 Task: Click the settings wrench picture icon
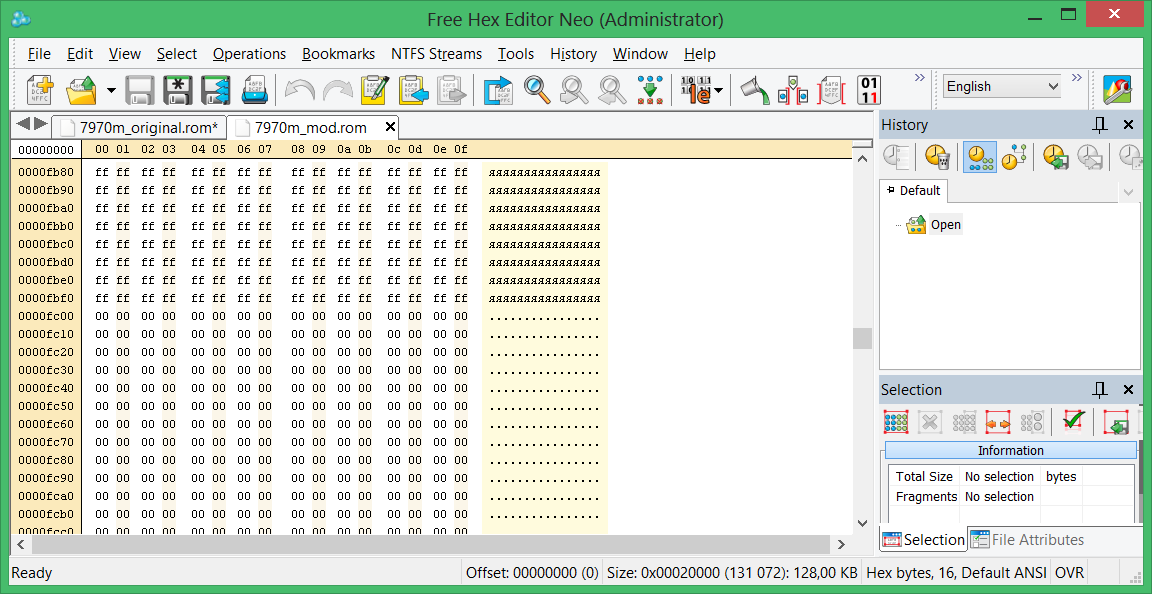(x=1117, y=90)
